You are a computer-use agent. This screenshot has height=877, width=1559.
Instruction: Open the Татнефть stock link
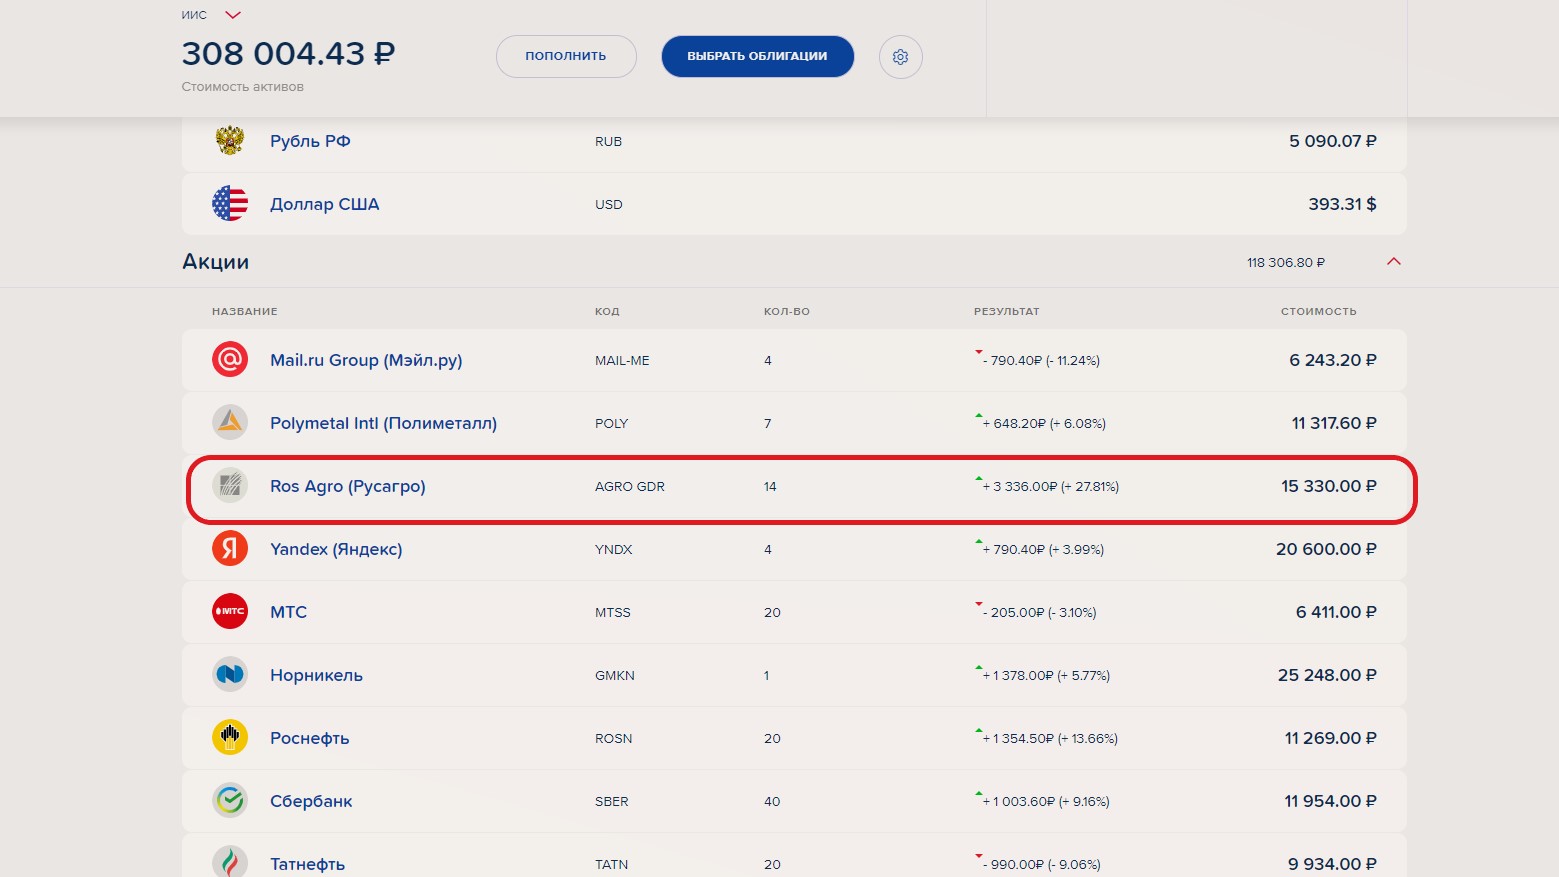pyautogui.click(x=307, y=864)
